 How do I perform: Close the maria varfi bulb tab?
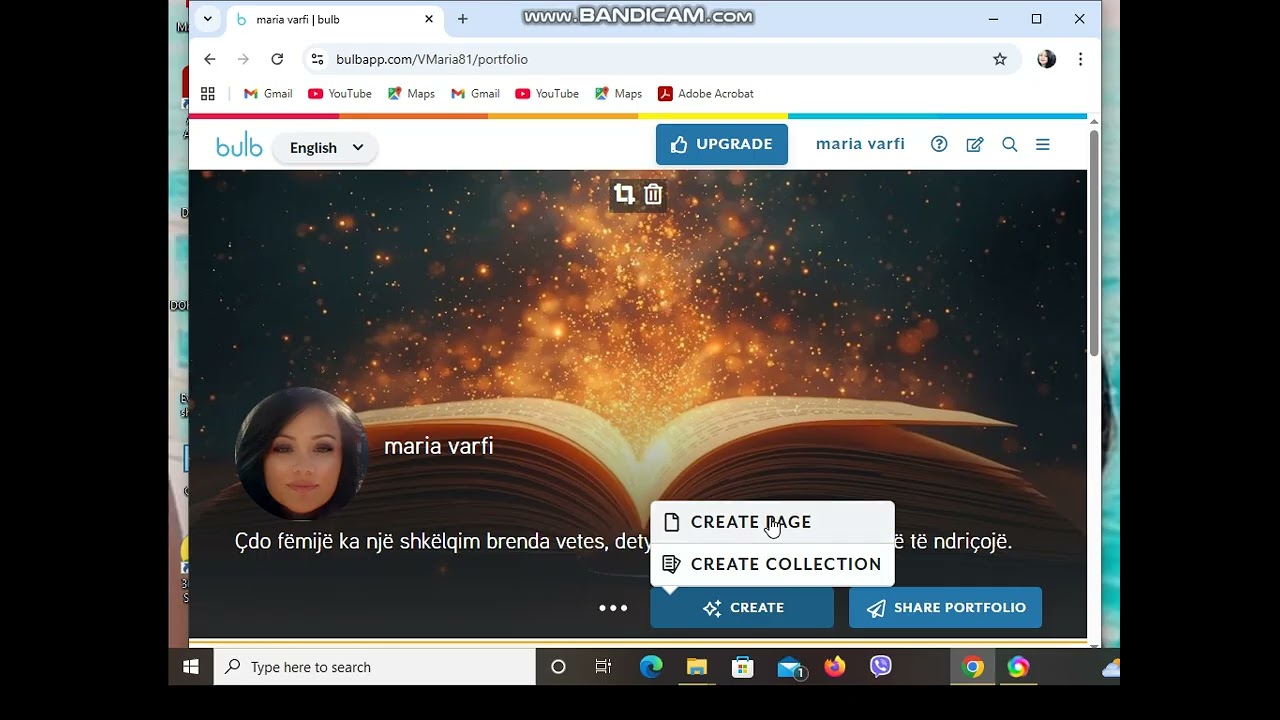pyautogui.click(x=429, y=18)
